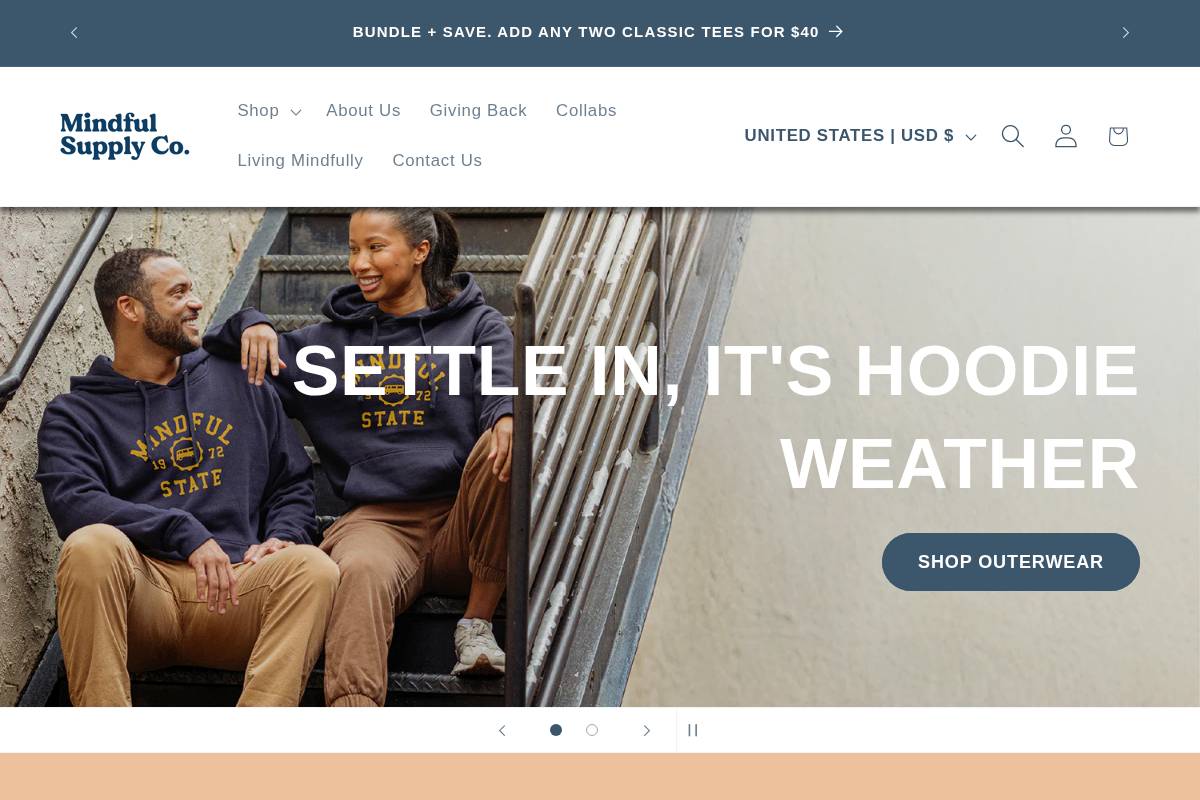Select the second slideshow dot
The height and width of the screenshot is (800, 1200).
[x=592, y=730]
